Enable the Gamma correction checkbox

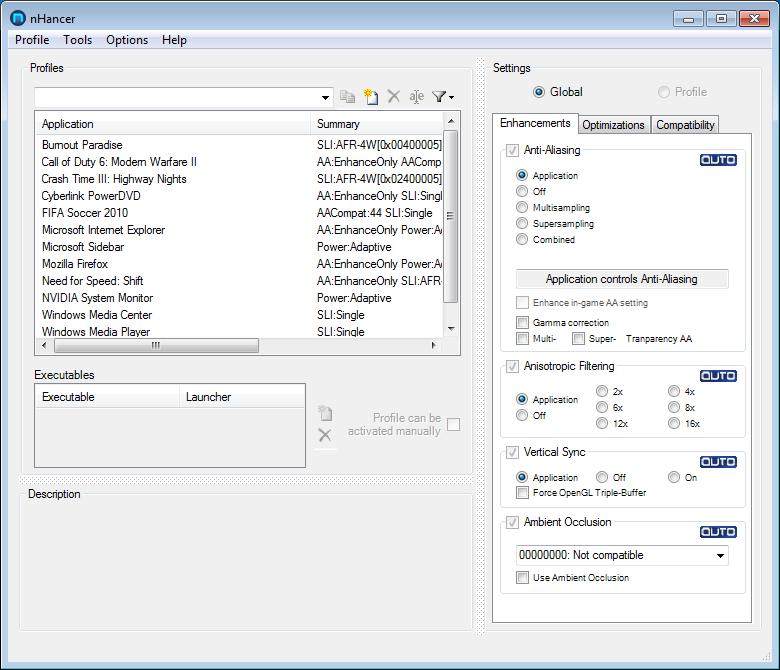click(x=522, y=323)
